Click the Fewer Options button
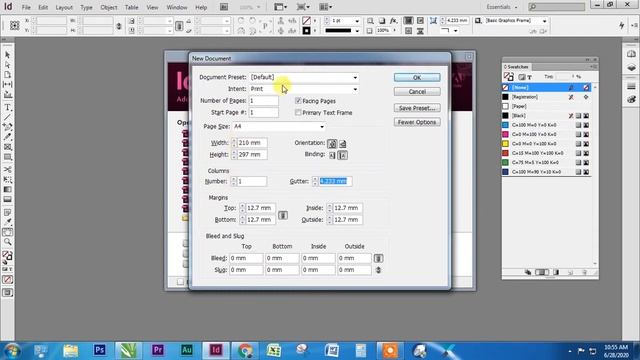 pos(417,122)
